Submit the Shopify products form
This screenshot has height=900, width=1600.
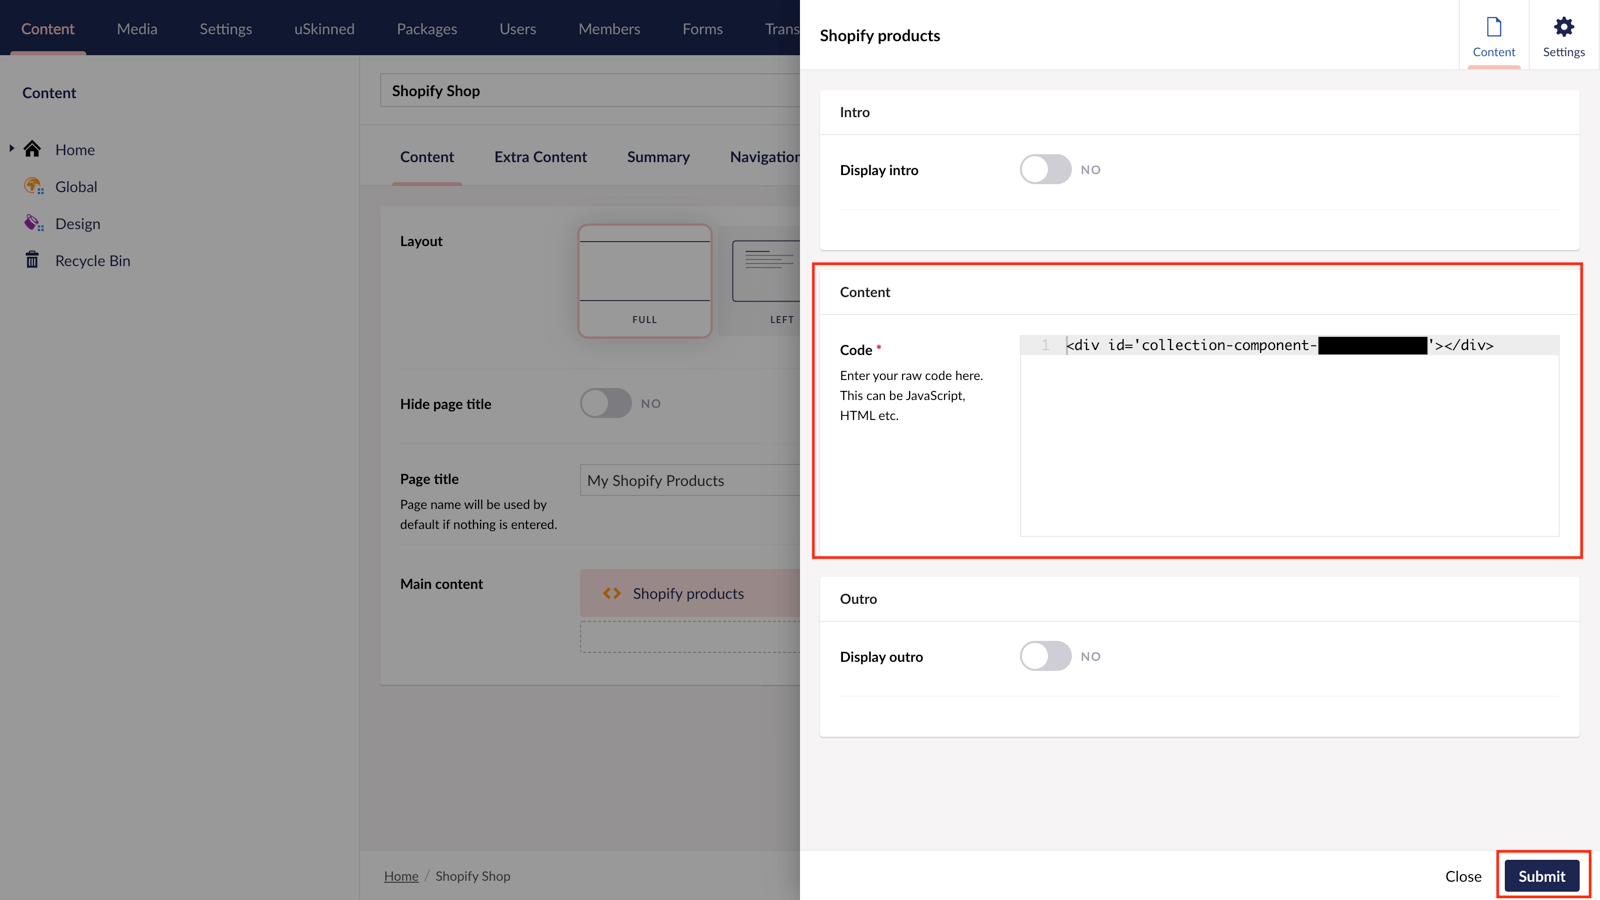pos(1541,875)
